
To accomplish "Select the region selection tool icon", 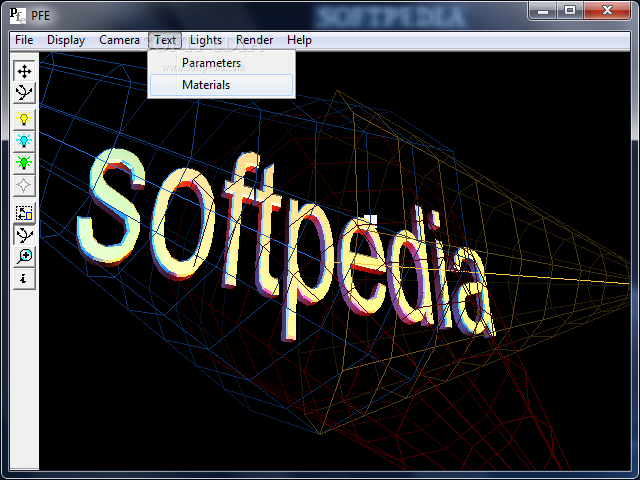I will coord(24,213).
